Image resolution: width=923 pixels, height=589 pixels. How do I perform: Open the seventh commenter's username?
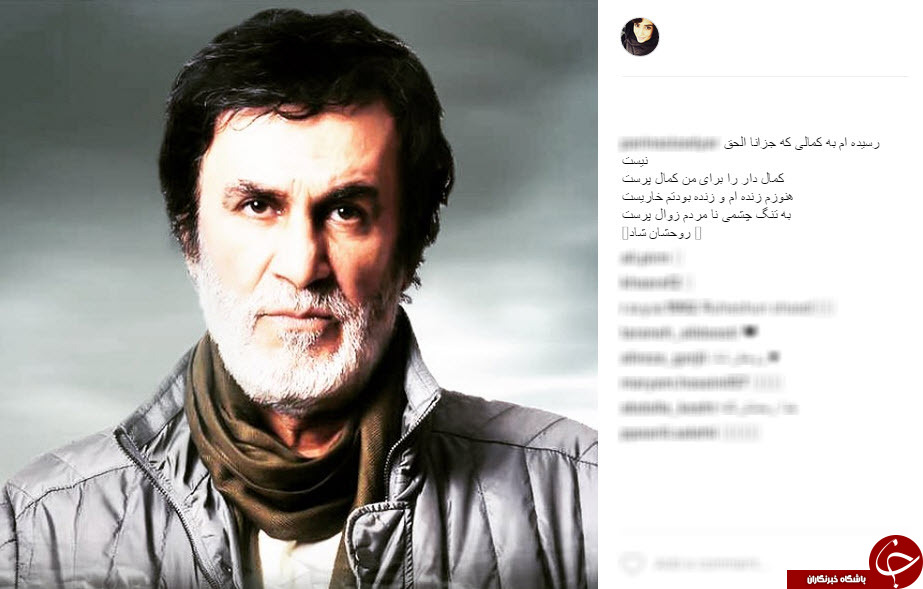668,407
